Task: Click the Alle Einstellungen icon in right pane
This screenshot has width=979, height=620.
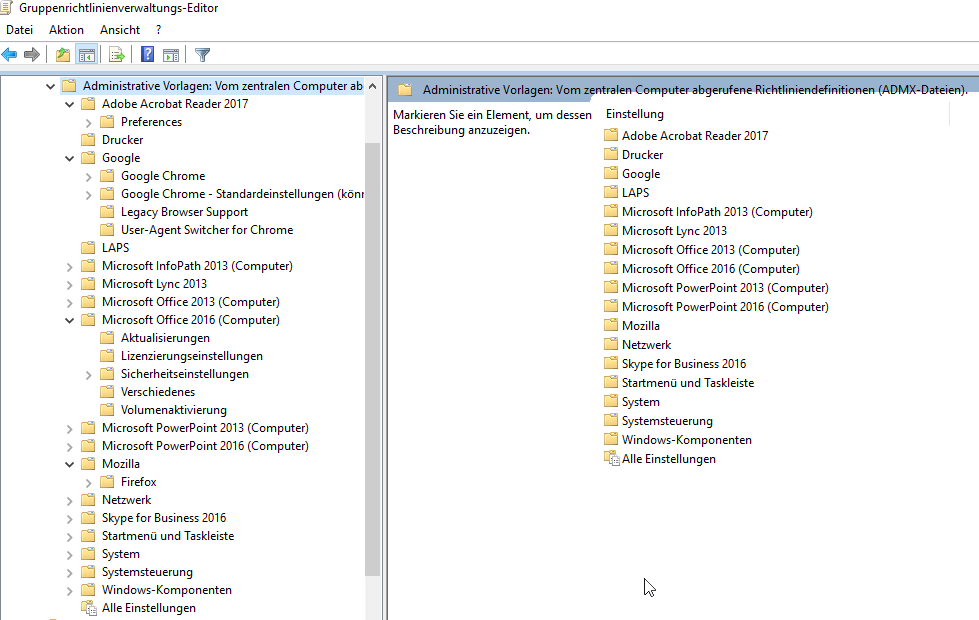Action: click(612, 458)
